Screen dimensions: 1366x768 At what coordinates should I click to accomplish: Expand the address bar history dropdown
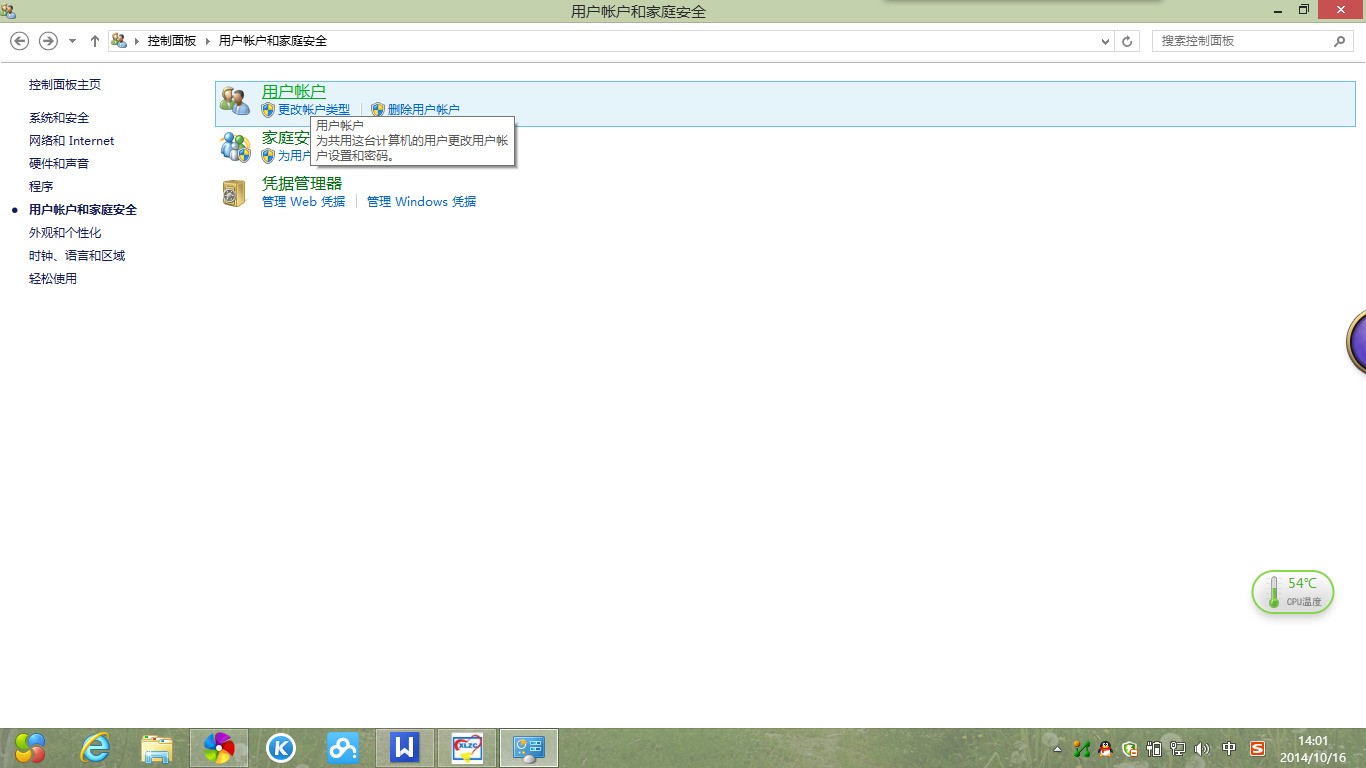[1105, 41]
